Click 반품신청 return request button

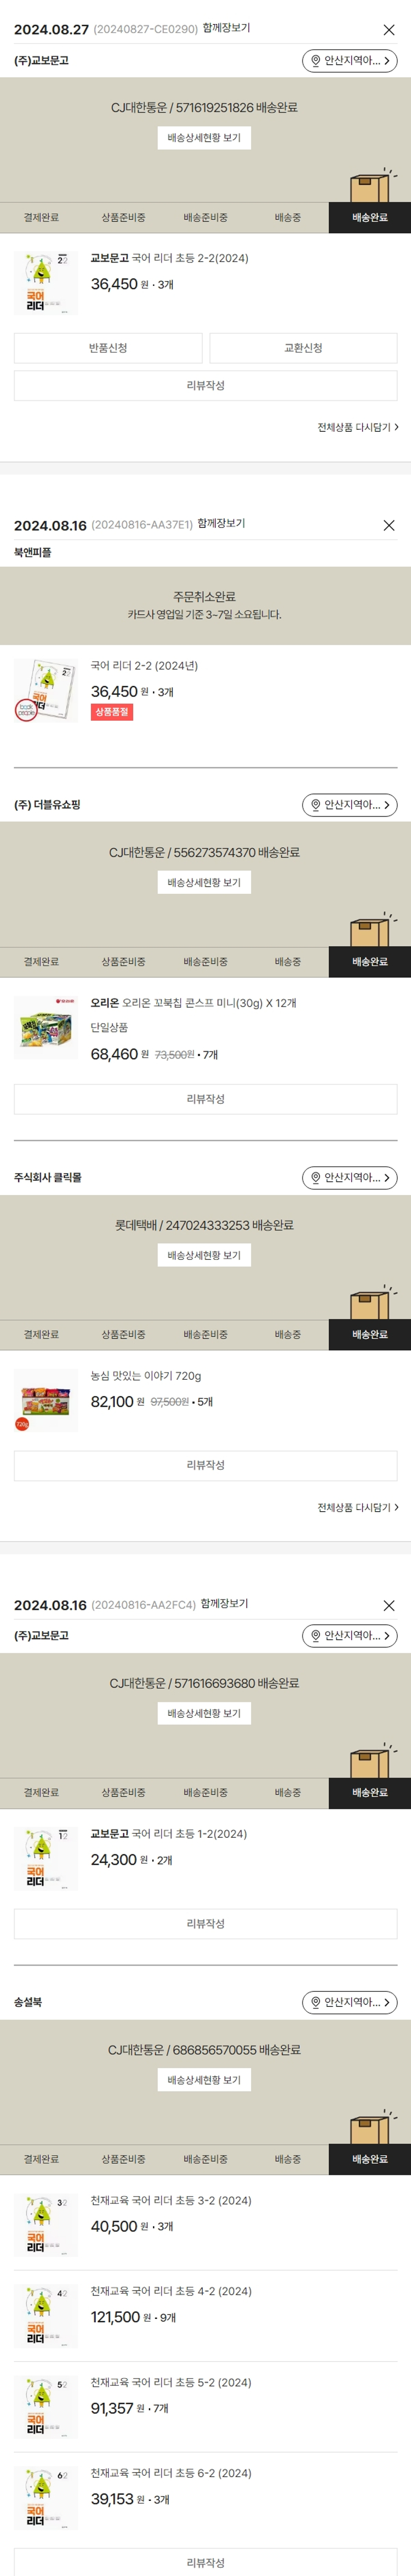pyautogui.click(x=108, y=348)
